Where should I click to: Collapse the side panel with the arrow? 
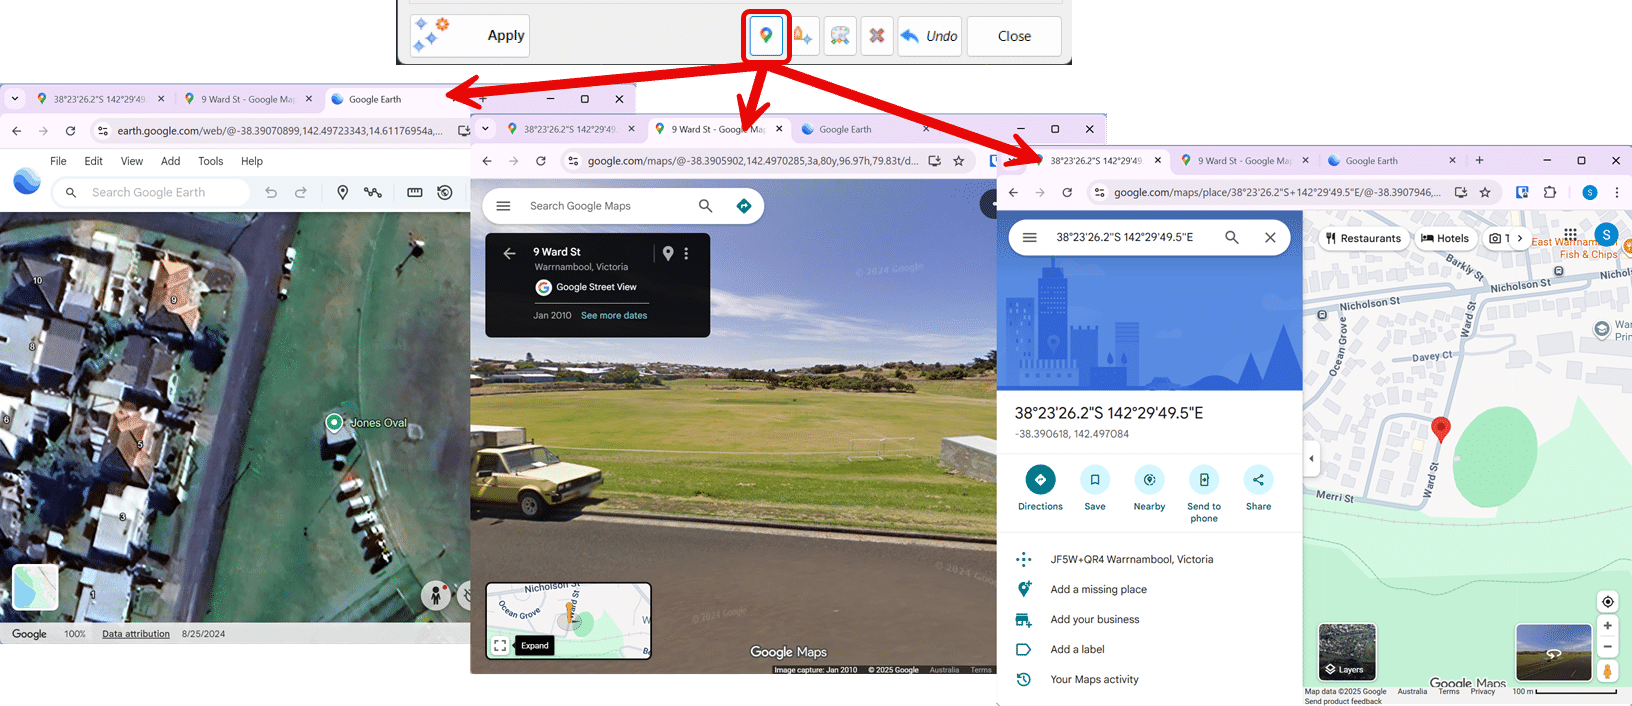point(1311,459)
